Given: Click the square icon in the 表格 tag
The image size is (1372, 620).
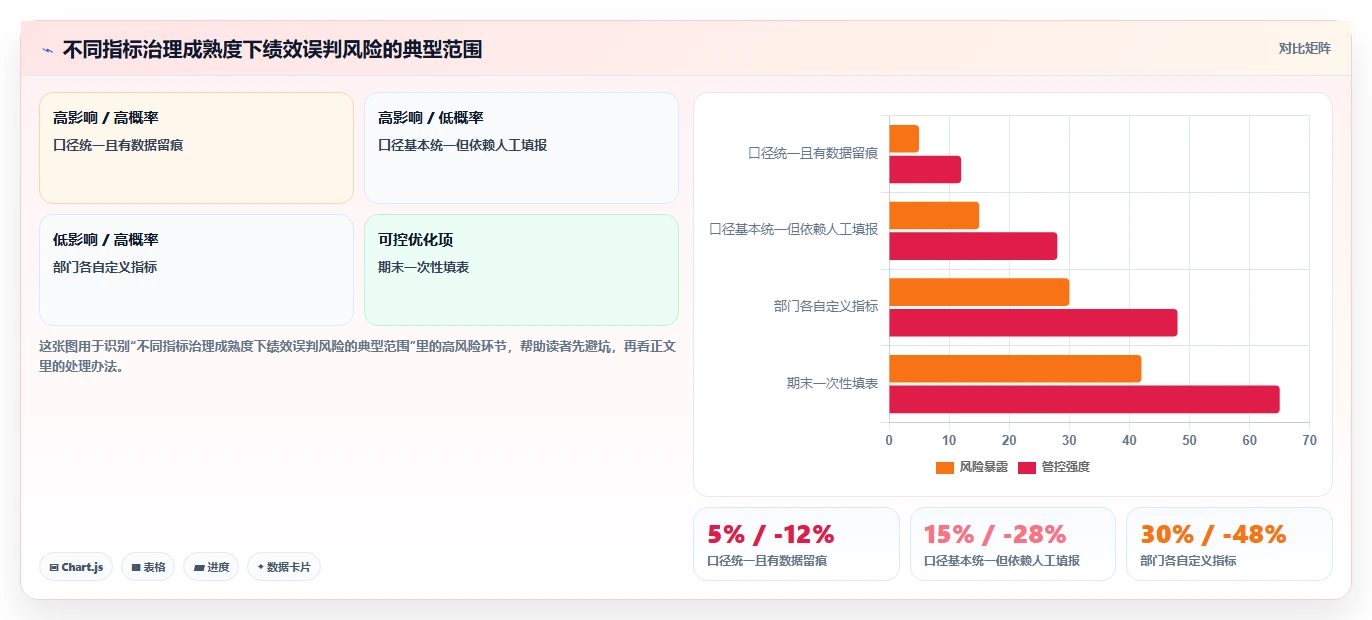Looking at the screenshot, I should (x=136, y=567).
